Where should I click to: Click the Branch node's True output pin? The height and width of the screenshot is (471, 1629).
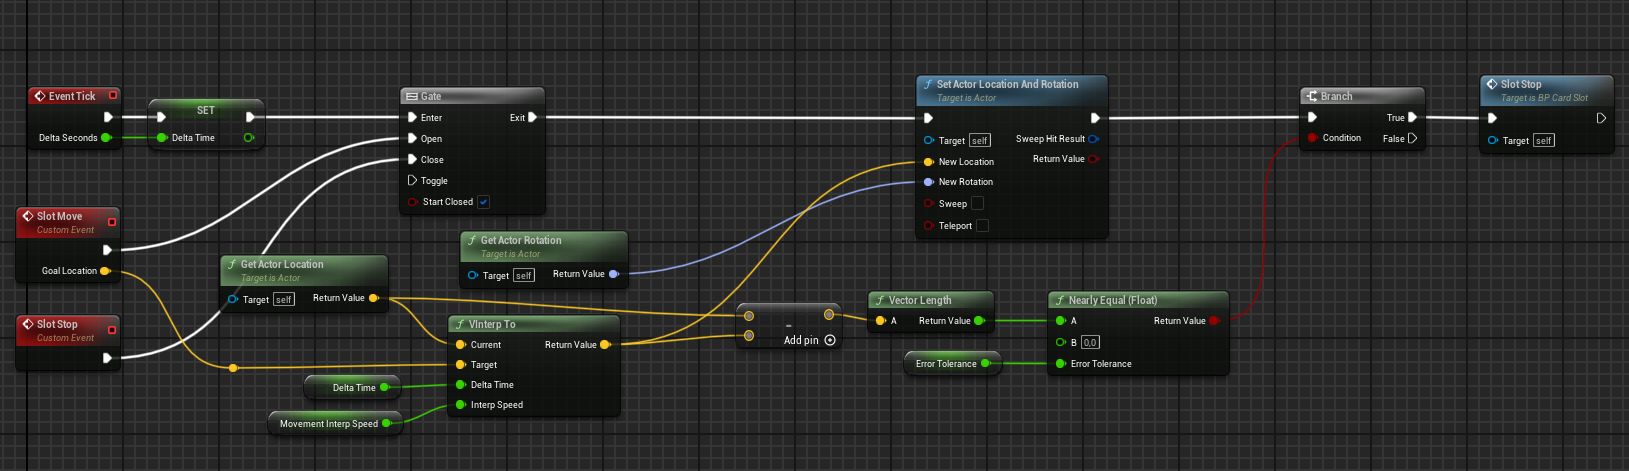point(1412,118)
